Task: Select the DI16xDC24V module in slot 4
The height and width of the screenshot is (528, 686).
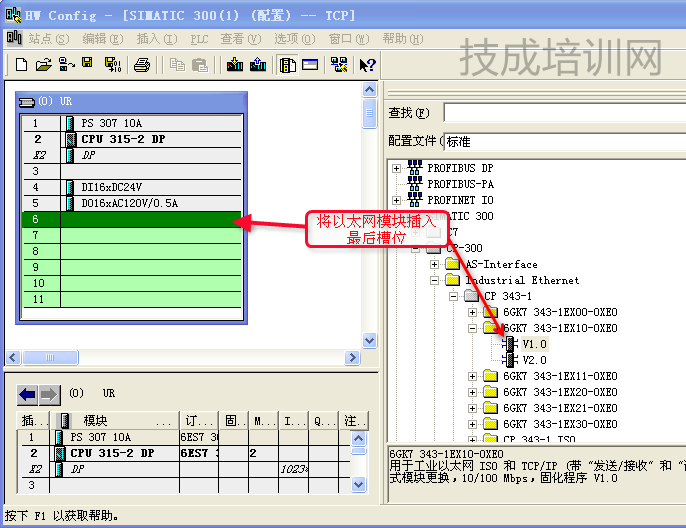Action: [132, 187]
